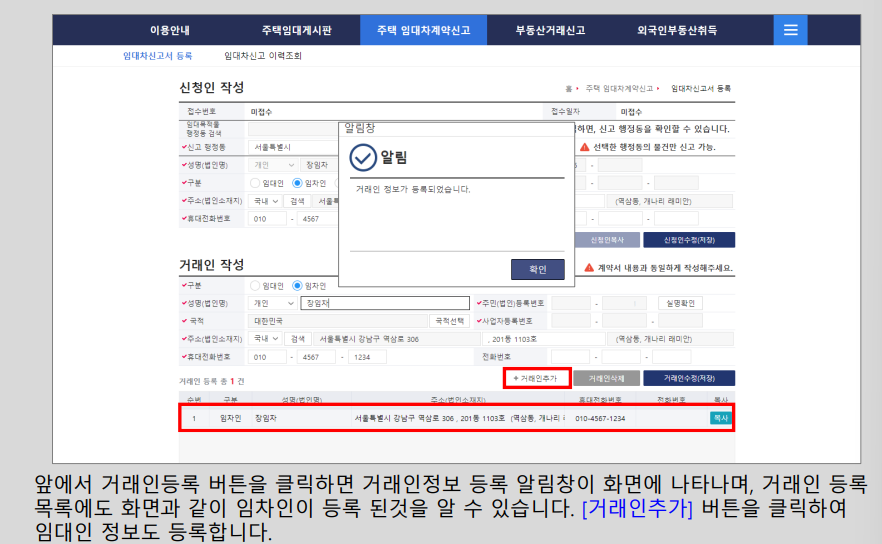The height and width of the screenshot is (544, 882).
Task: Click the 1234 mobile number field in 거래인 작성
Action: 367,357
